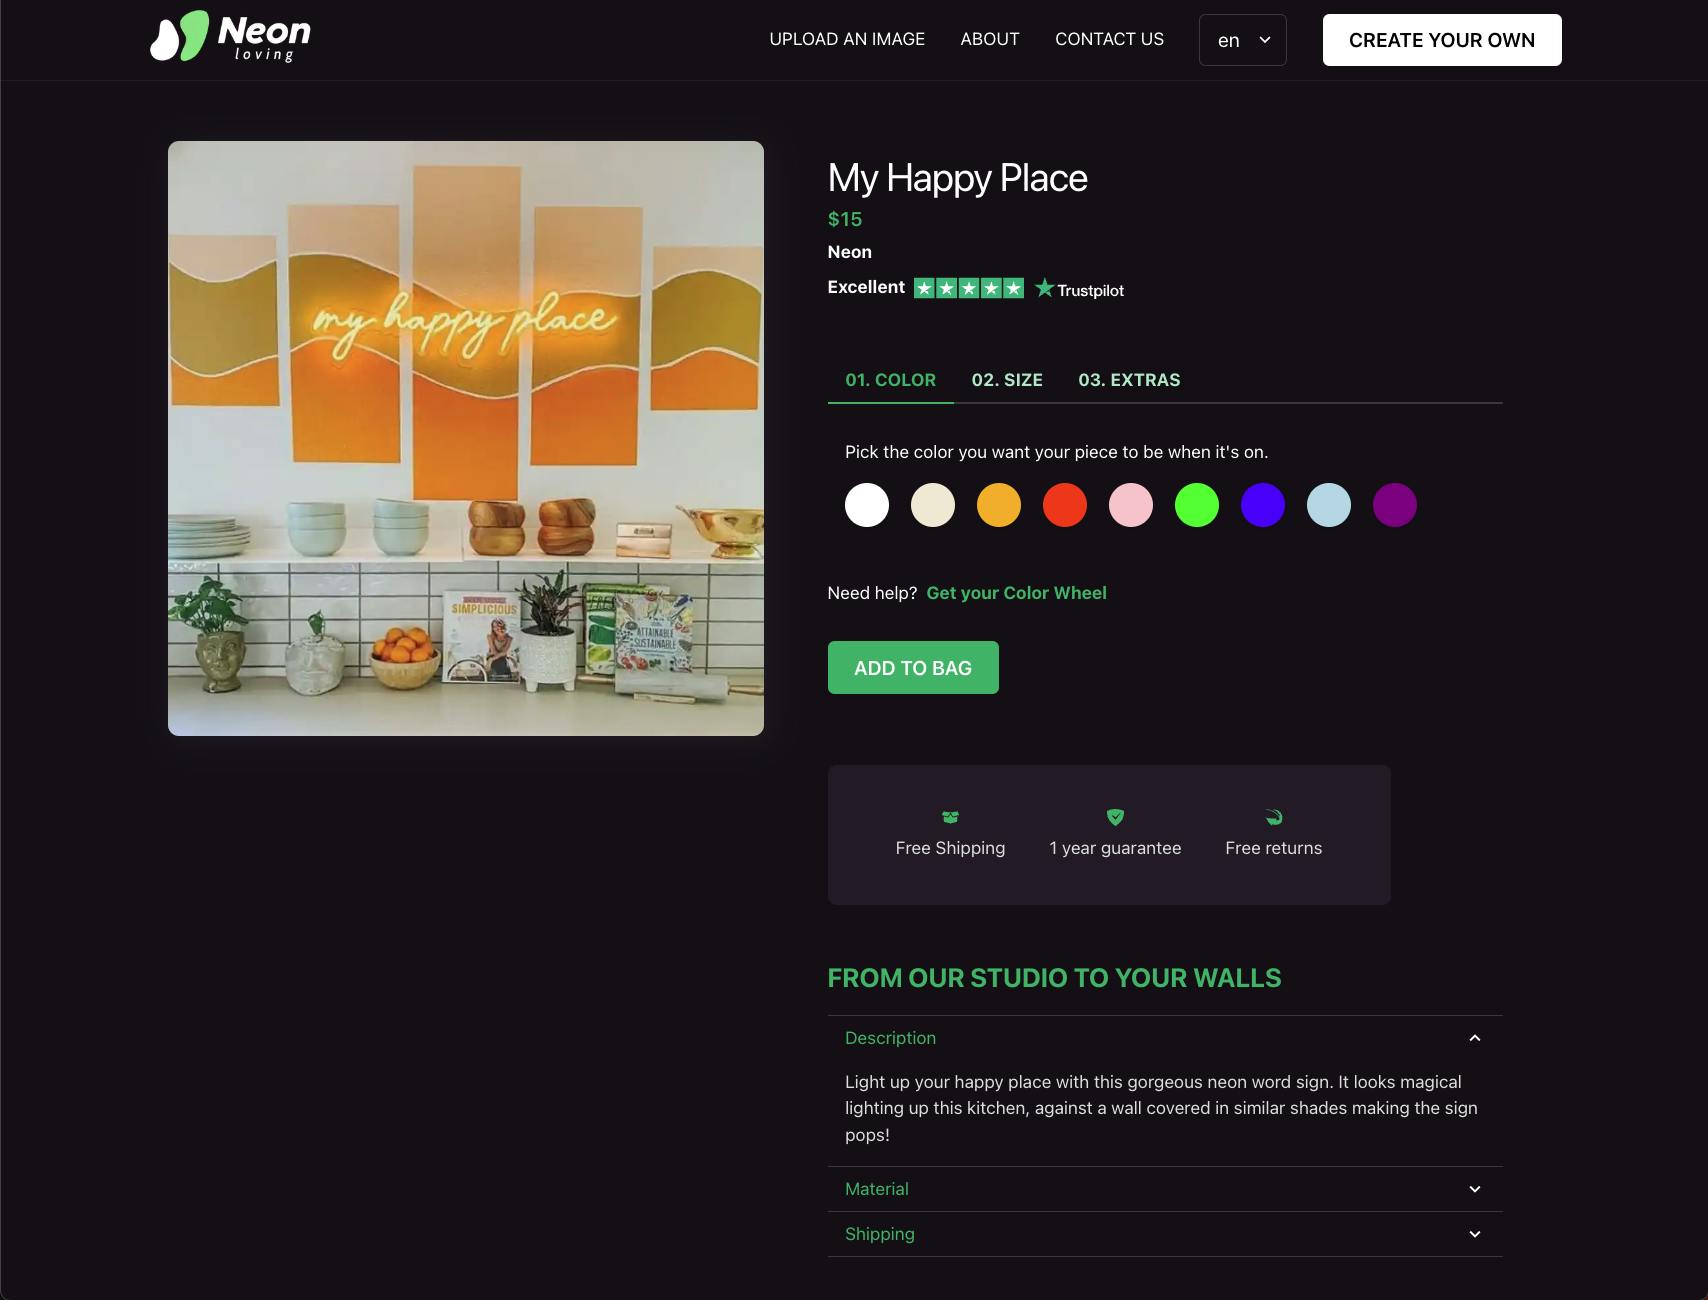Click the Neon Loving logo
The height and width of the screenshot is (1300, 1708).
point(230,38)
